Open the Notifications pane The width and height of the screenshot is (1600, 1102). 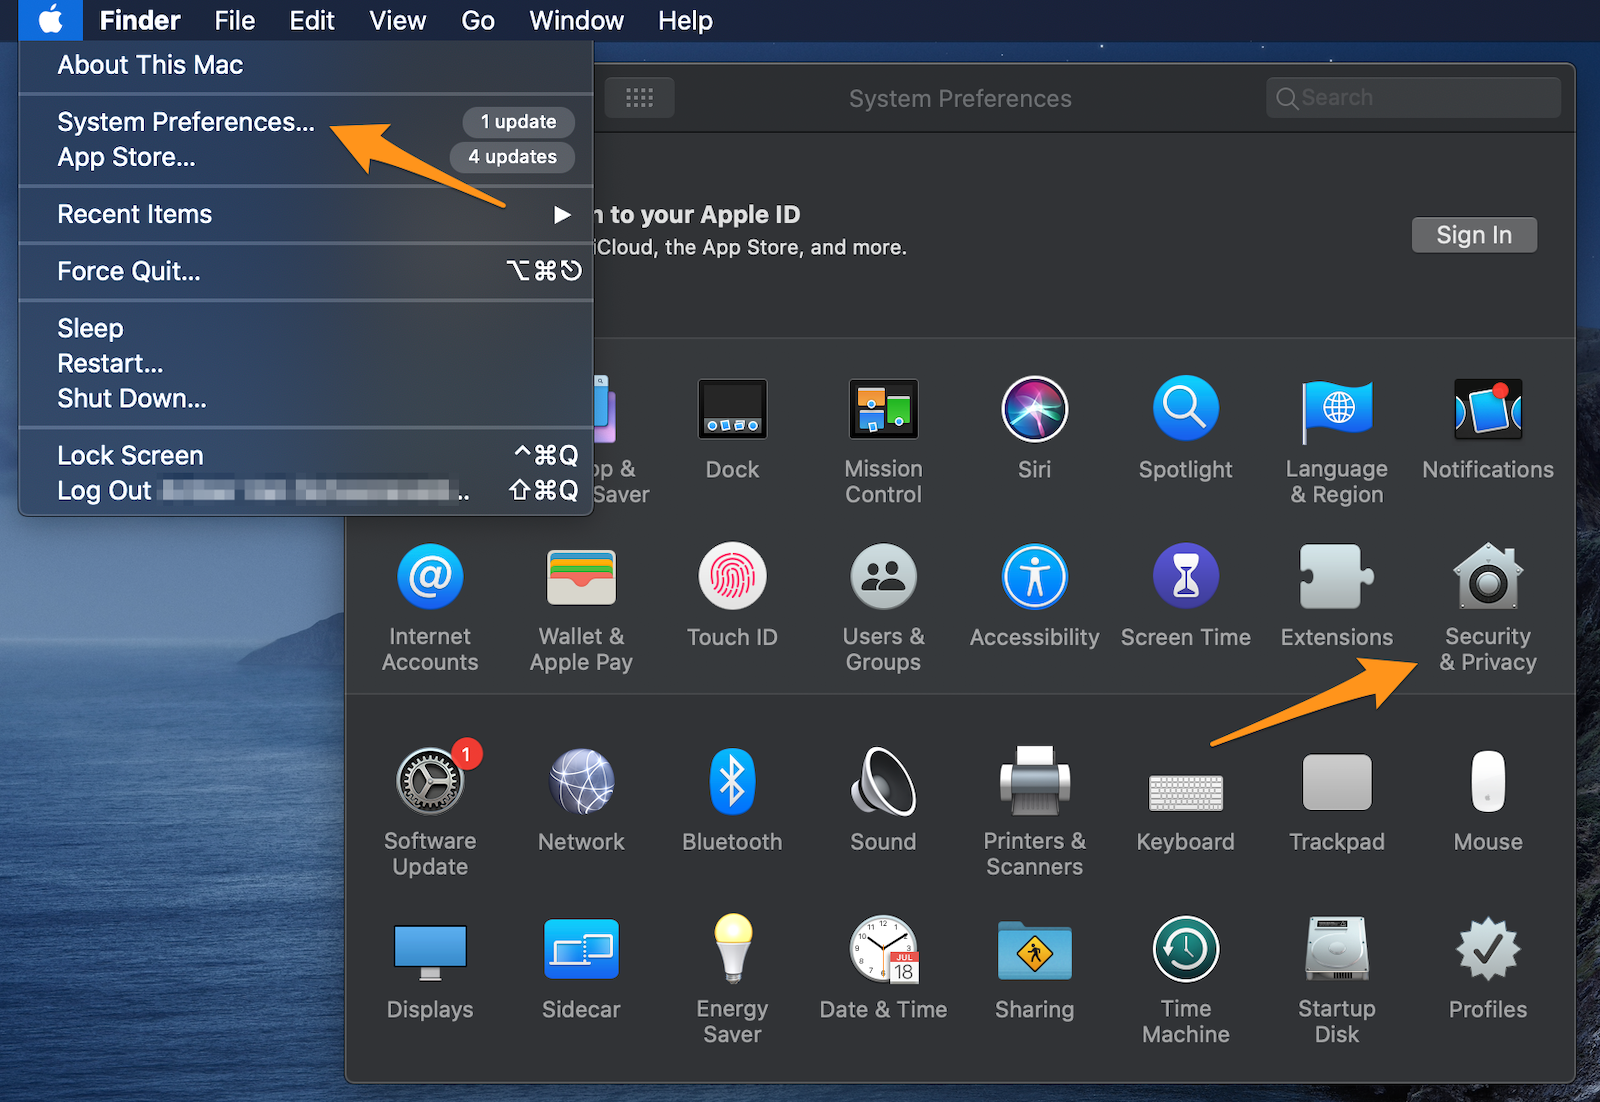[1488, 429]
